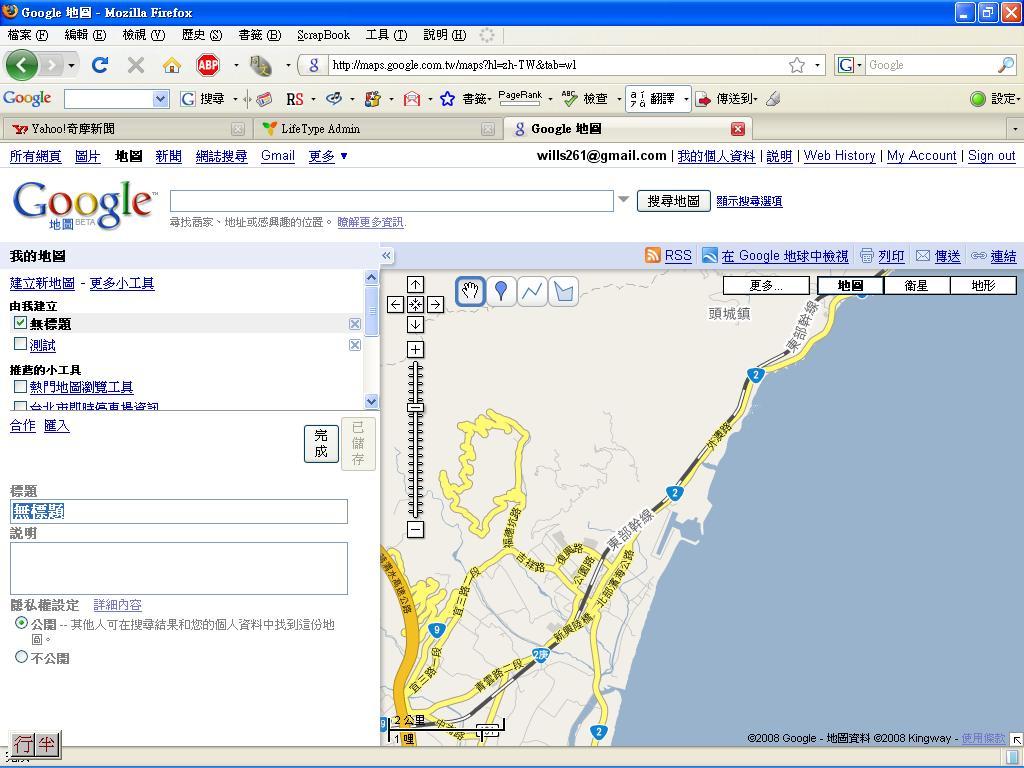This screenshot has width=1024, height=768.
Task: Select the draw line tool
Action: 532,291
